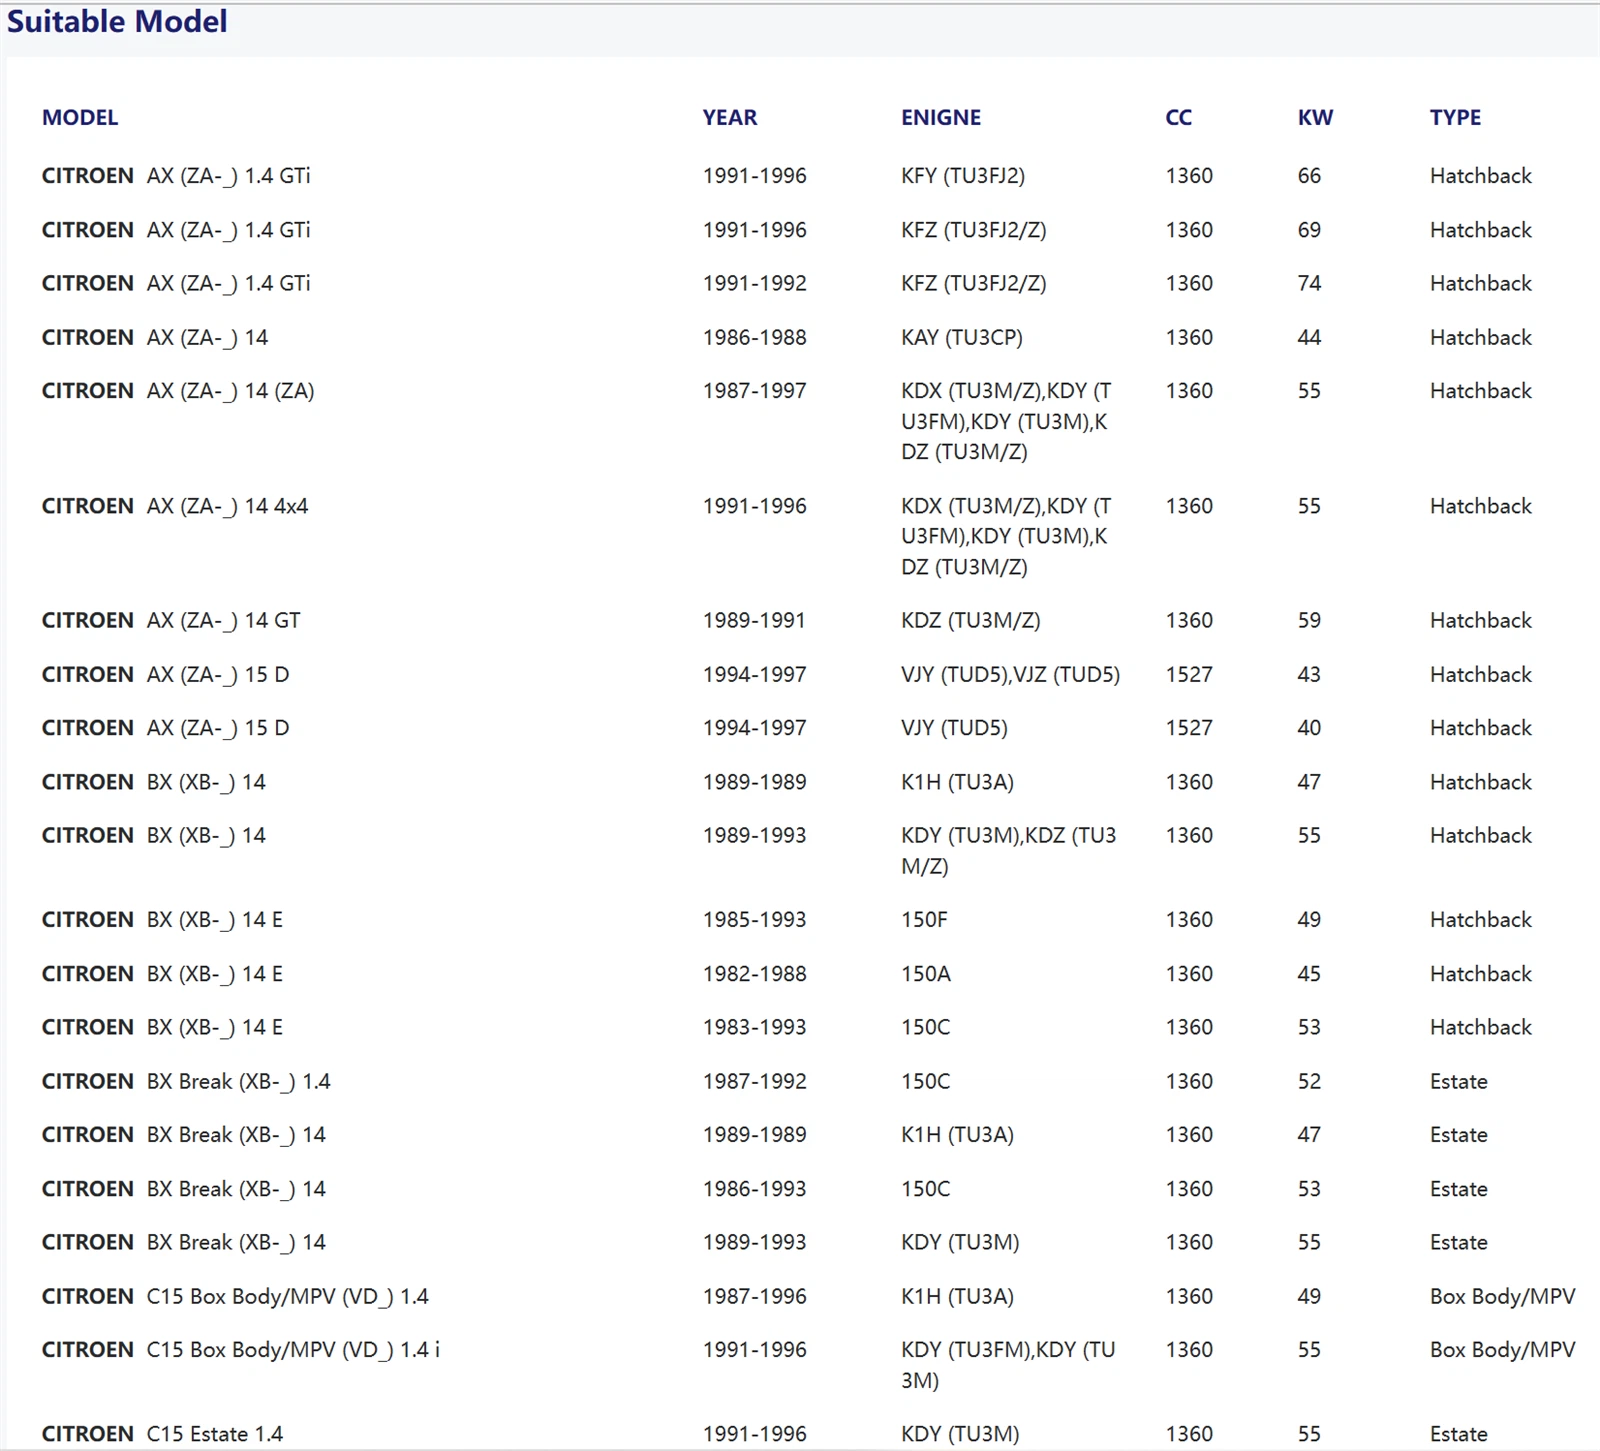Click engine 'KDY (TU3FM),KDY (TU 3M)'
This screenshot has height=1451, width=1600.
click(1008, 1365)
